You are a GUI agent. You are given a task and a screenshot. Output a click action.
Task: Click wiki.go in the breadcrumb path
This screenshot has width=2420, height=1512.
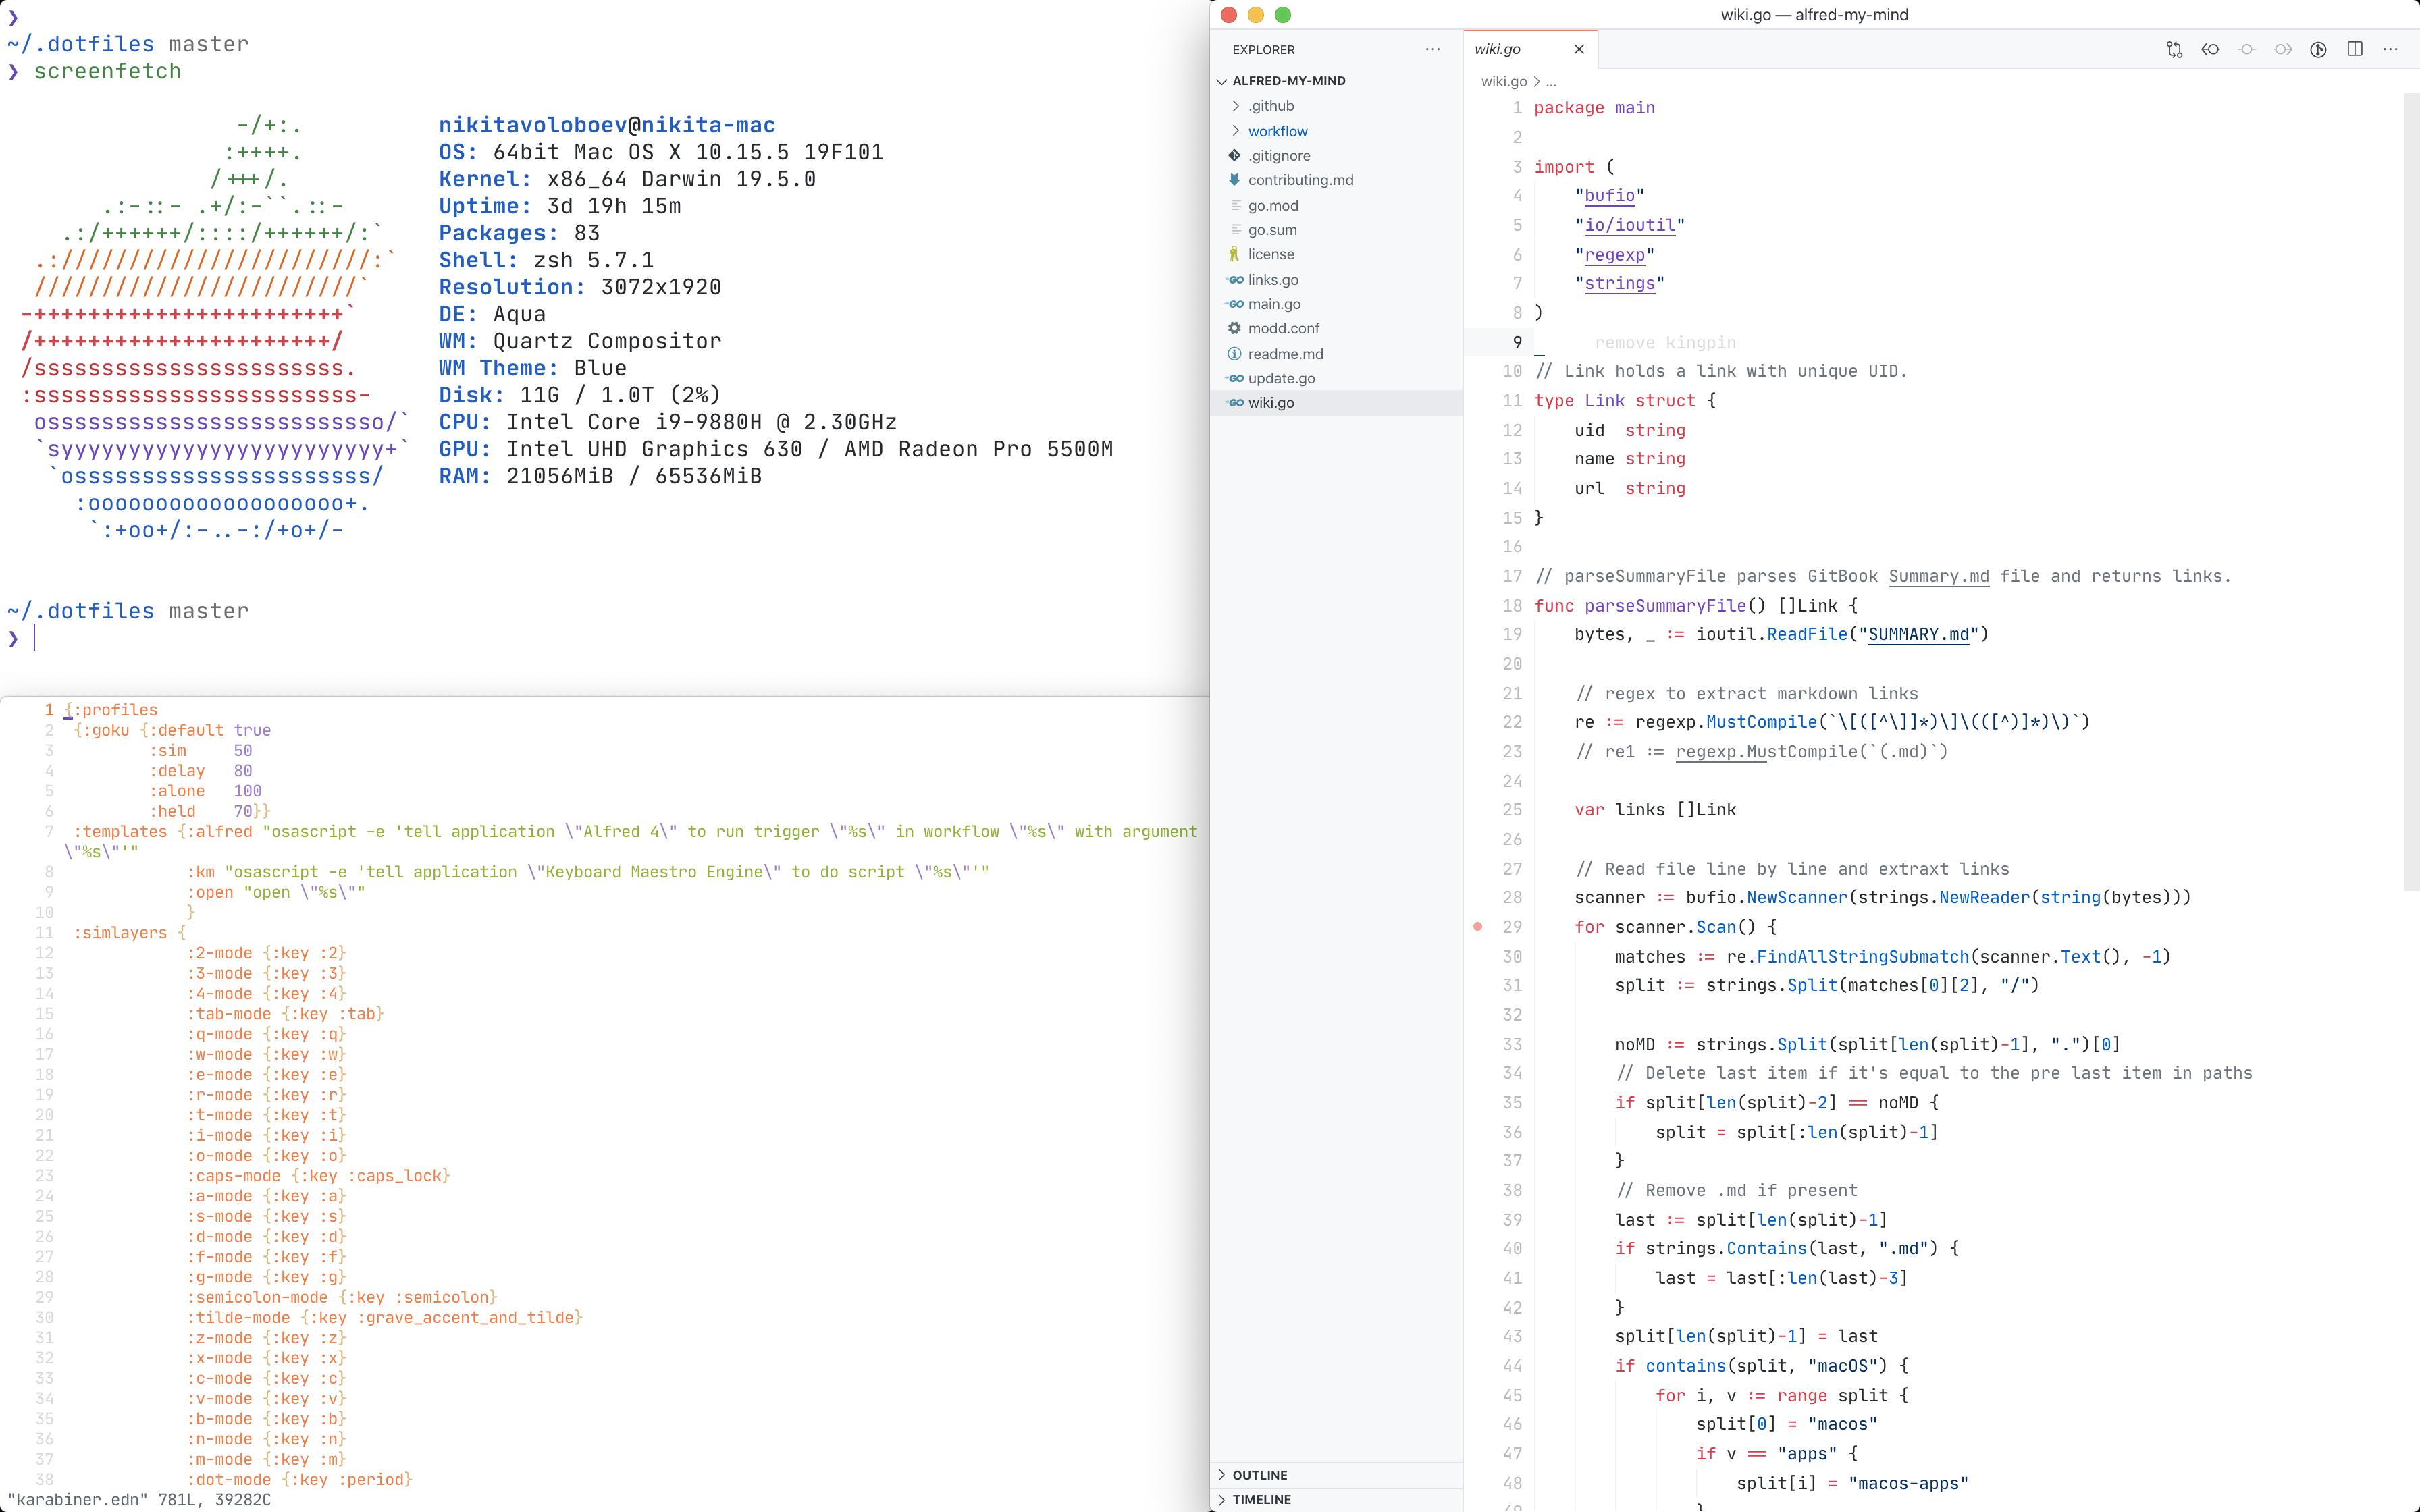click(1503, 82)
